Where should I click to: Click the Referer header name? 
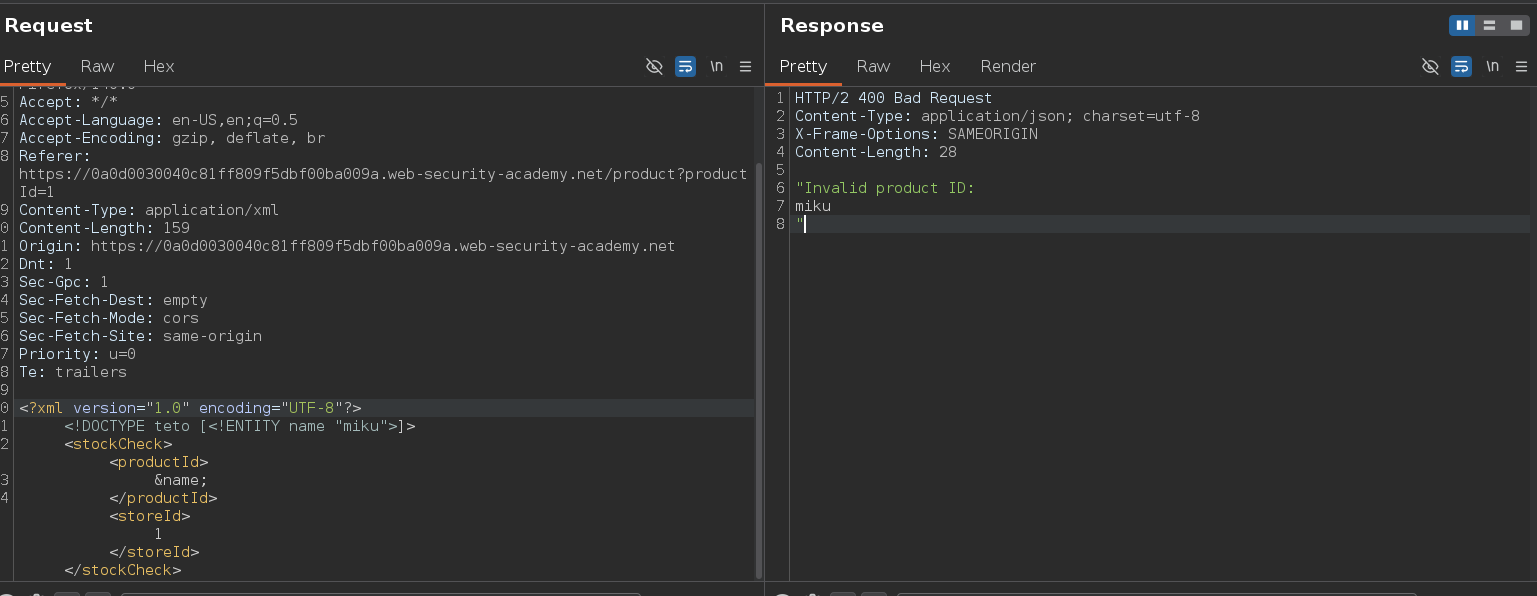pos(55,156)
